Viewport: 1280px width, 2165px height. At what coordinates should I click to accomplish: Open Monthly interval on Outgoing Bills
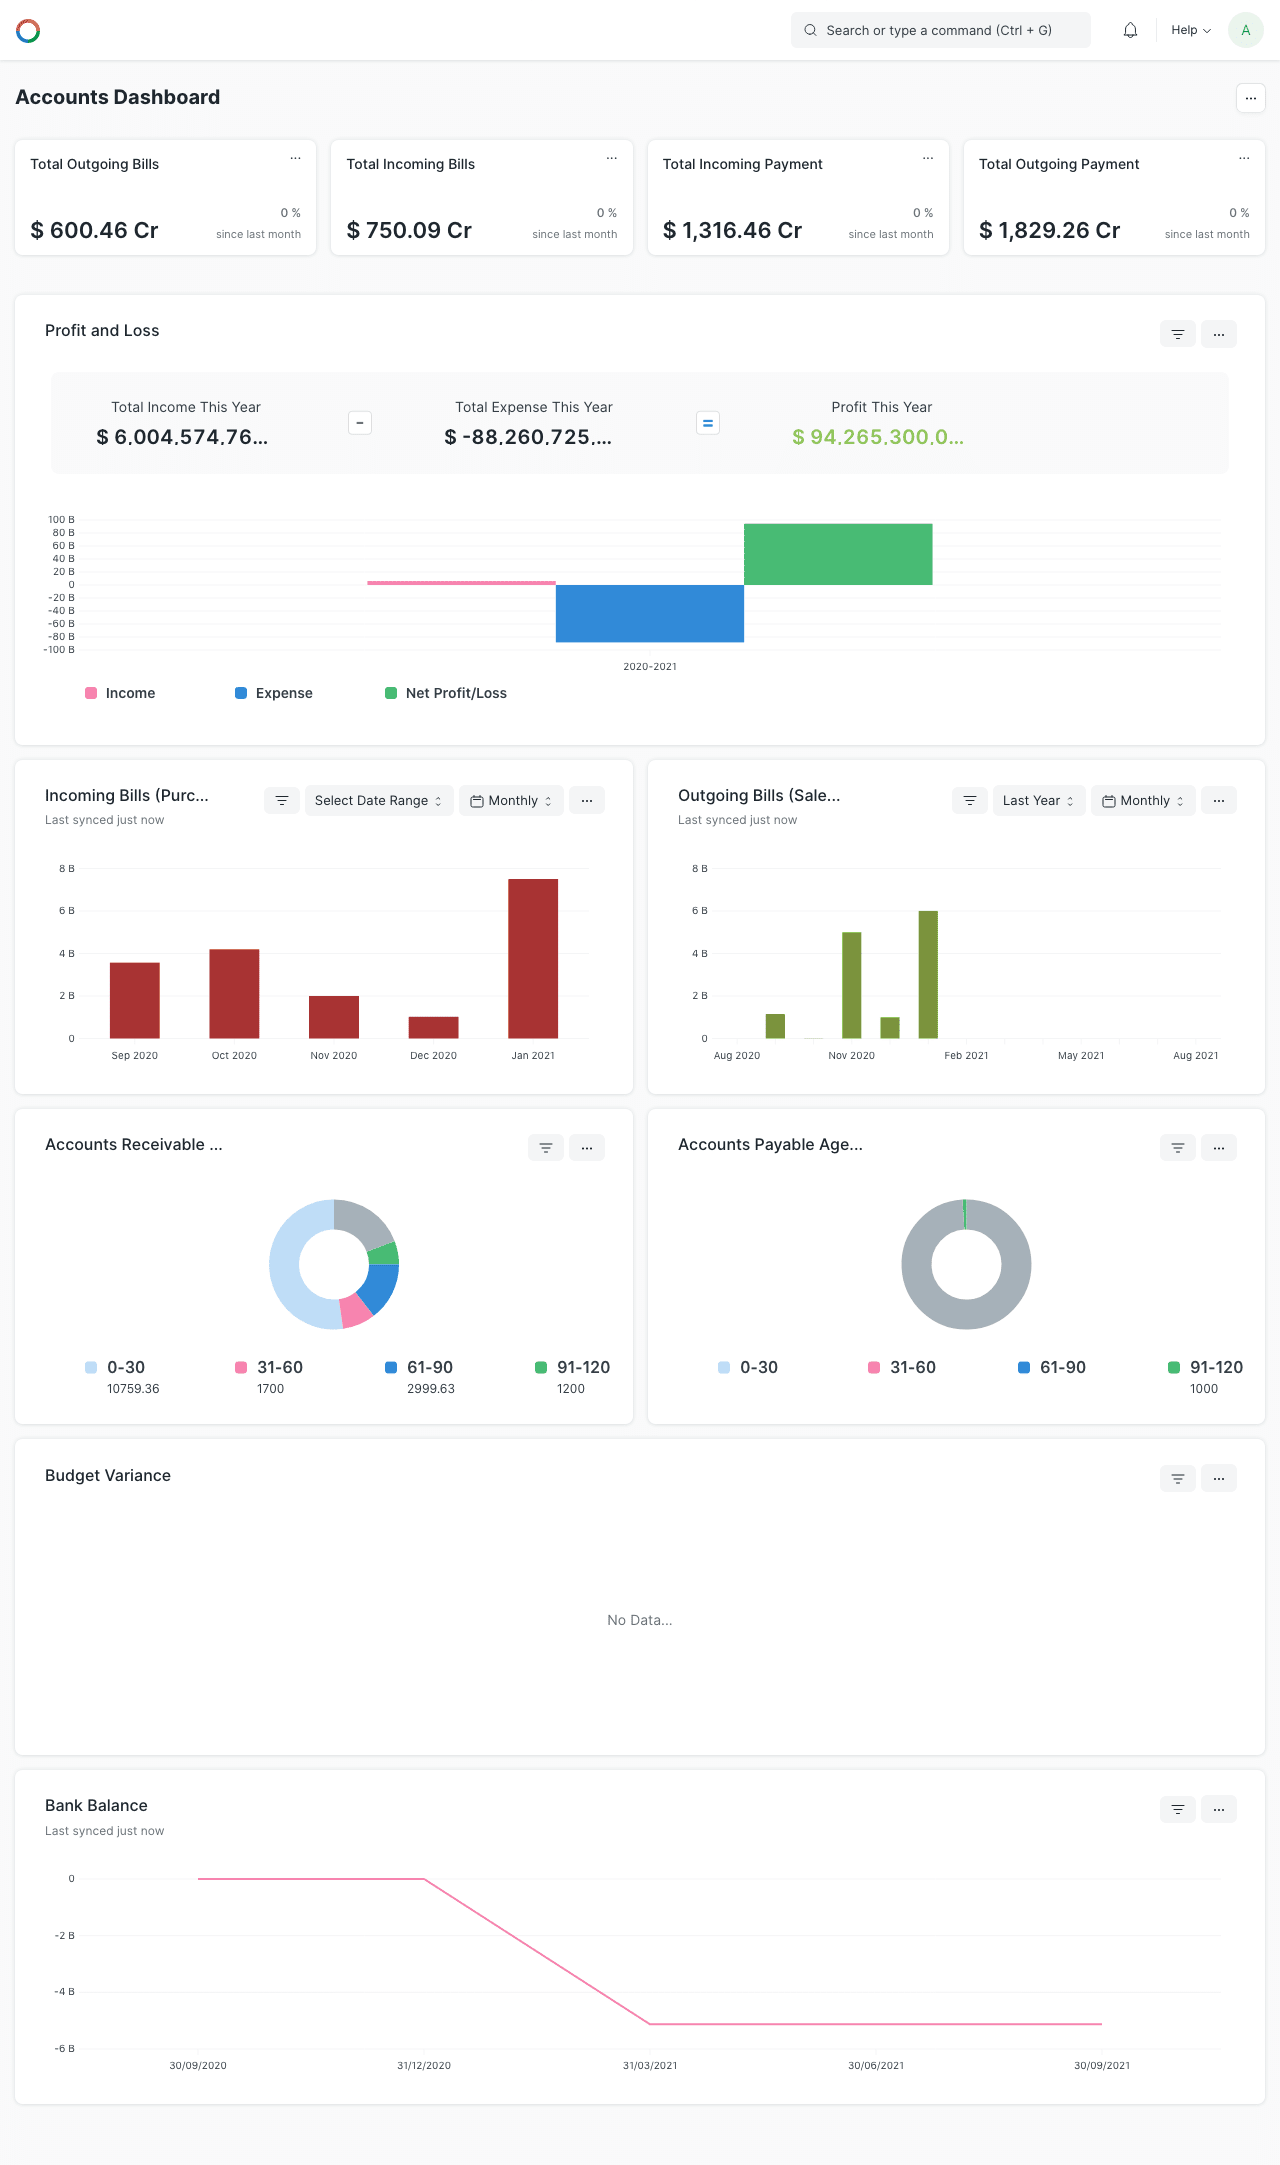click(1143, 801)
